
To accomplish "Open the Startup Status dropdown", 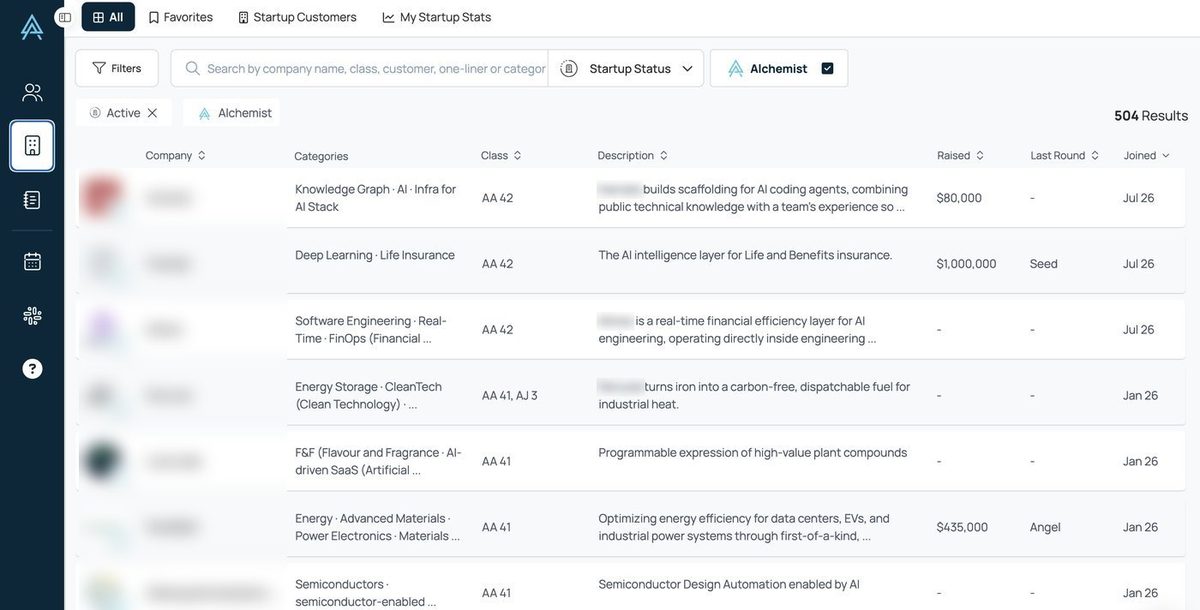I will coord(626,68).
